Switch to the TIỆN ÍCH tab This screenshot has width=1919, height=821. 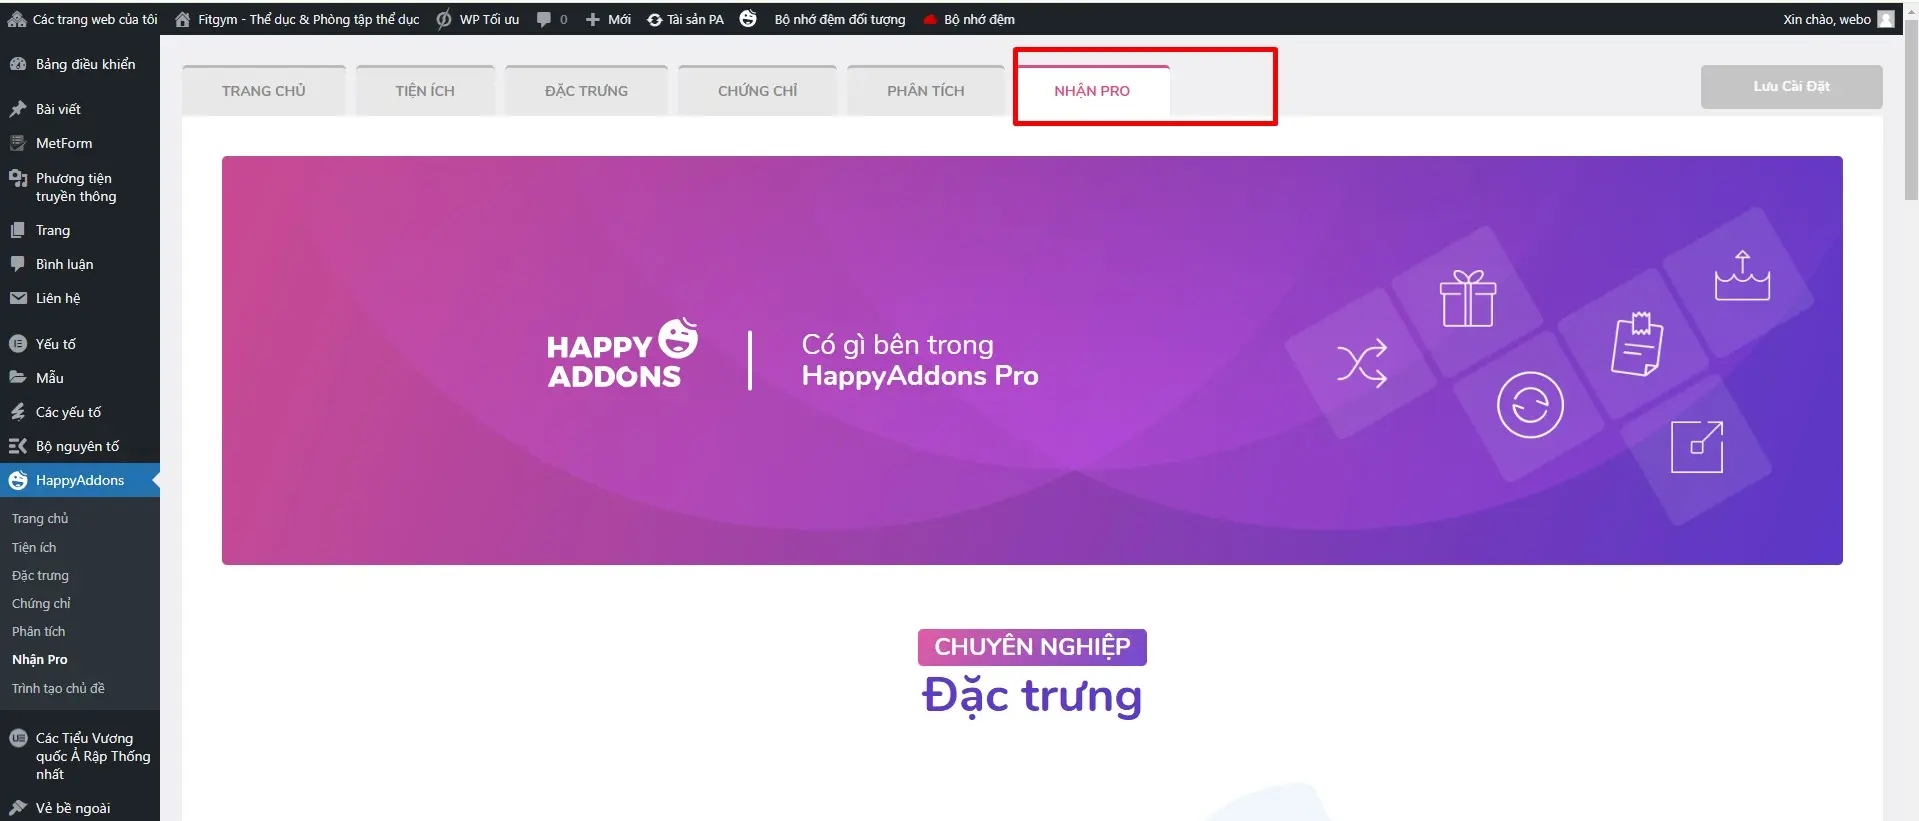[425, 90]
